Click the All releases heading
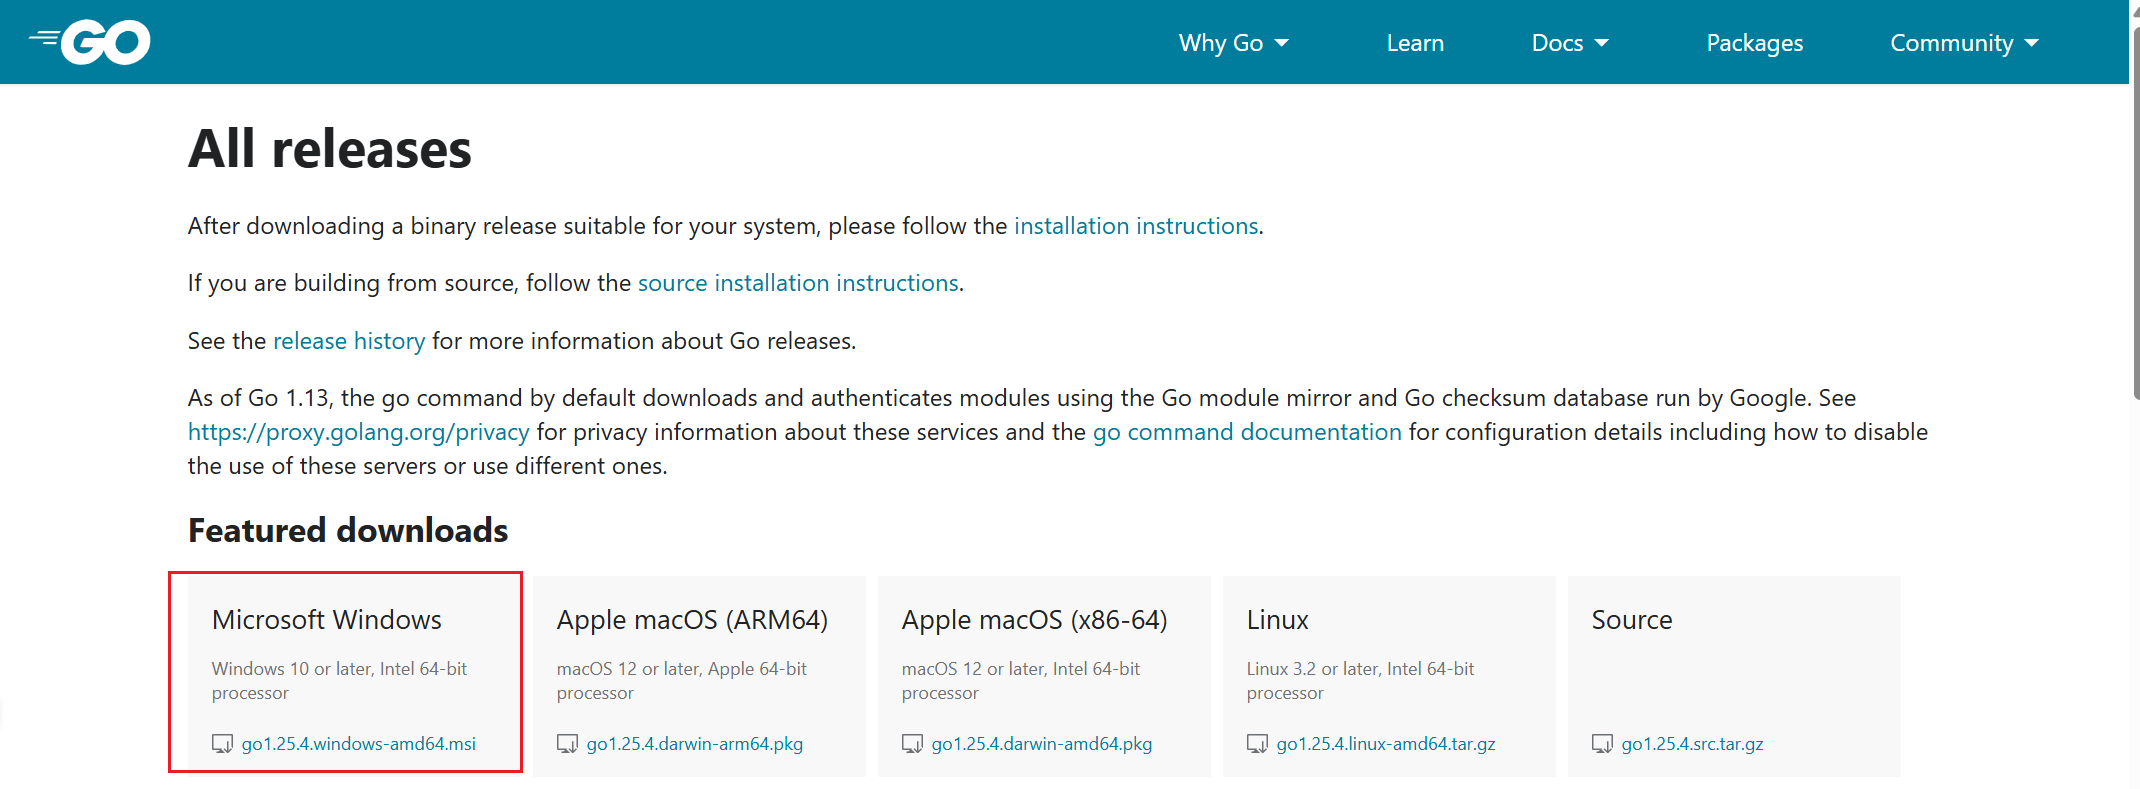Image resolution: width=2140 pixels, height=789 pixels. 329,149
